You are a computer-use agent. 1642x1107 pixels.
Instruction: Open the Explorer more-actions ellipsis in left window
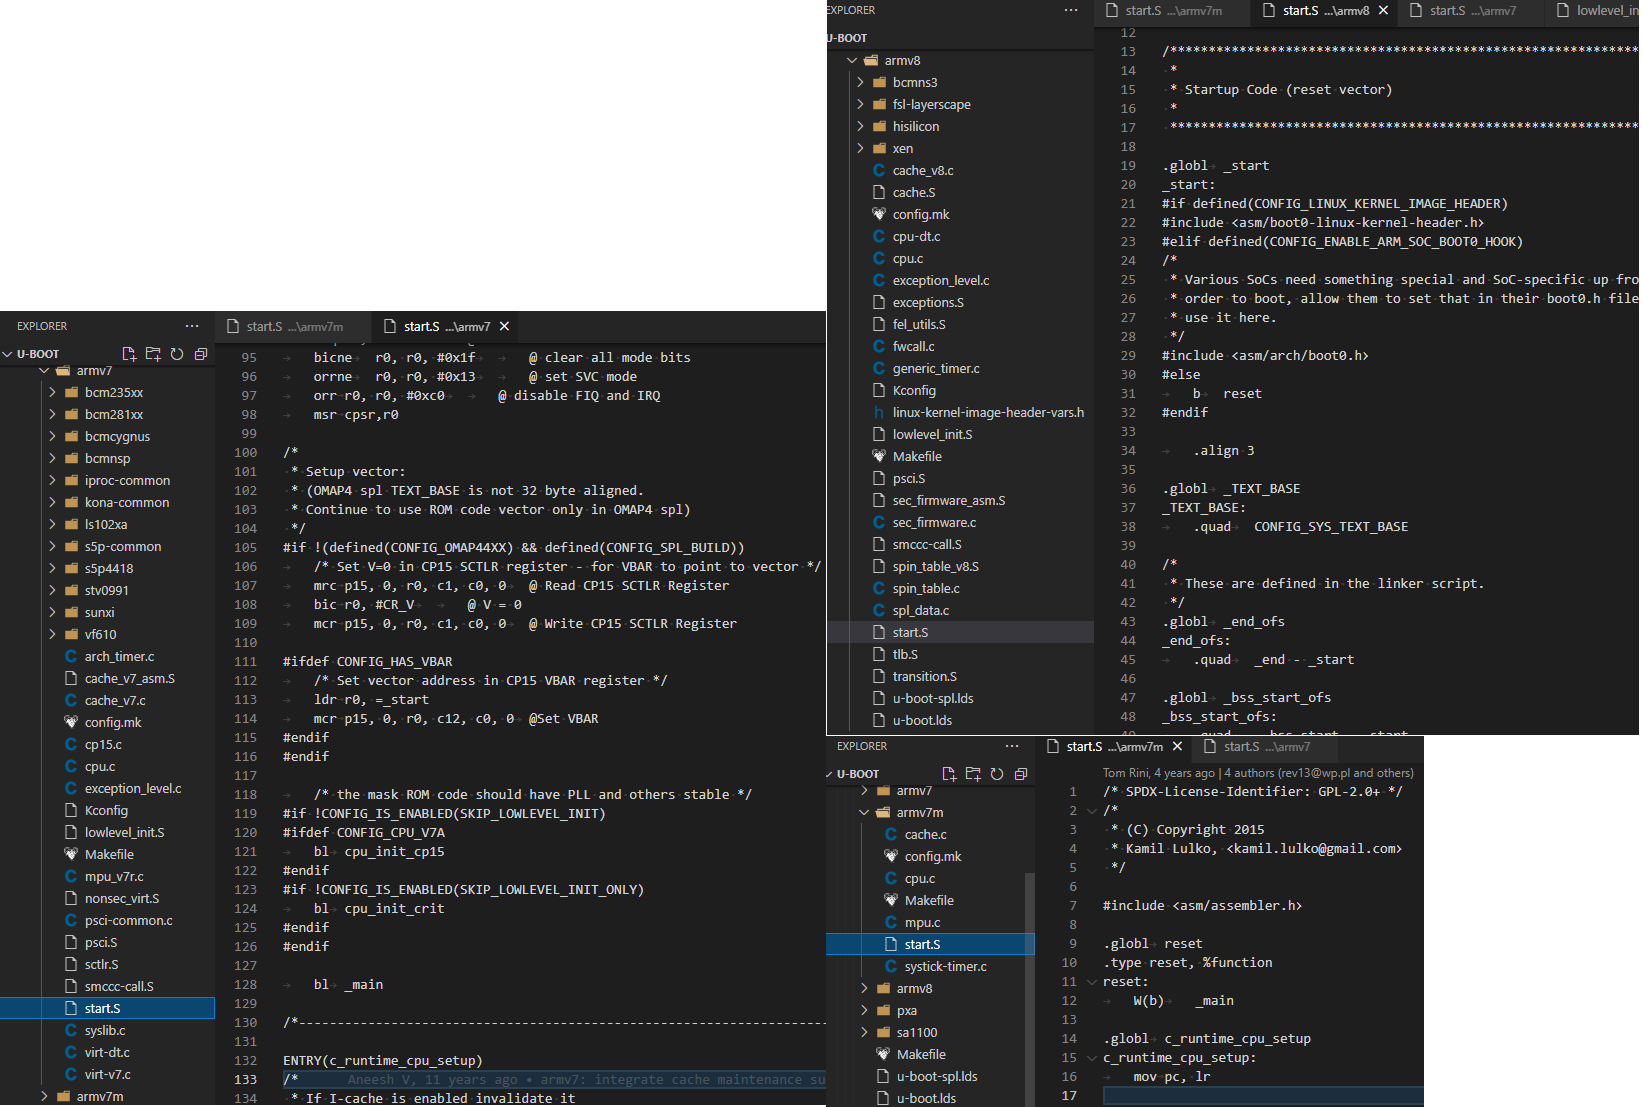click(192, 326)
